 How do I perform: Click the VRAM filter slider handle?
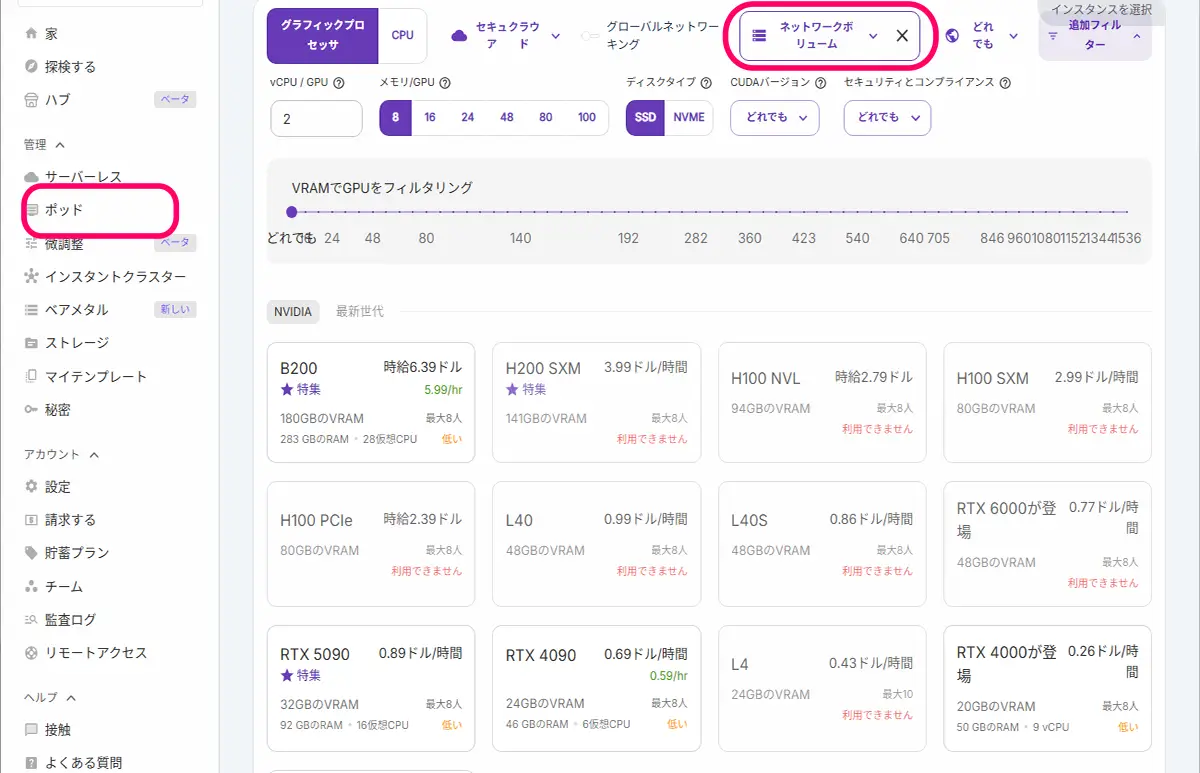pos(292,212)
